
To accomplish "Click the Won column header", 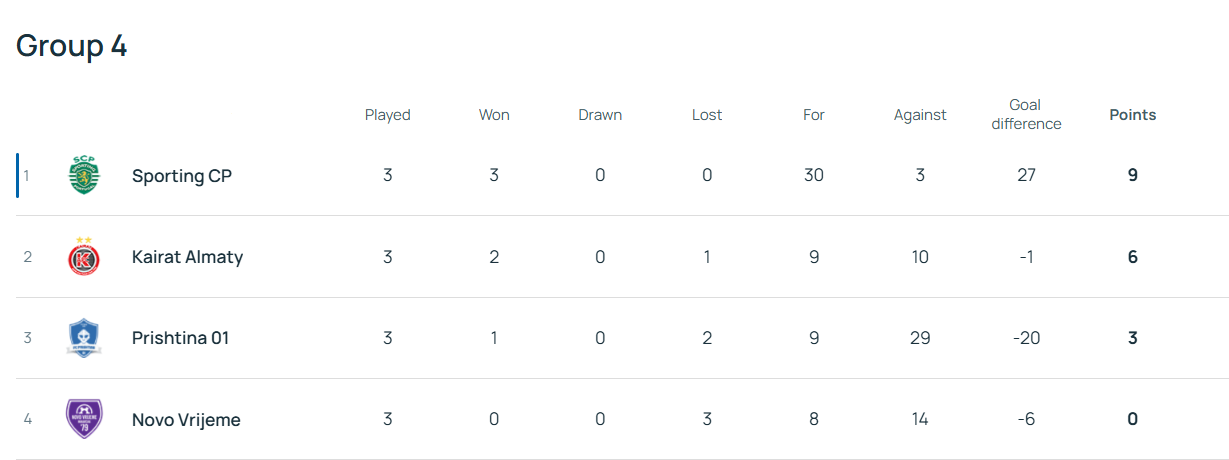I will [x=494, y=115].
